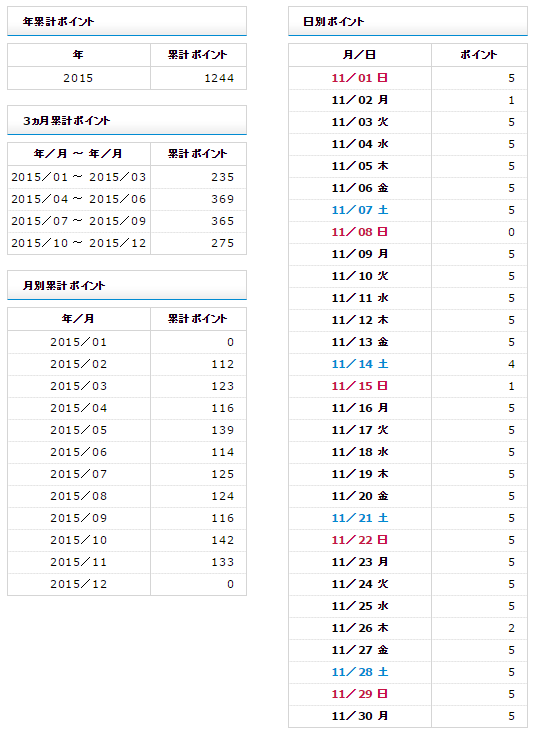Select the 年累計ポイント section header

pyautogui.click(x=127, y=21)
